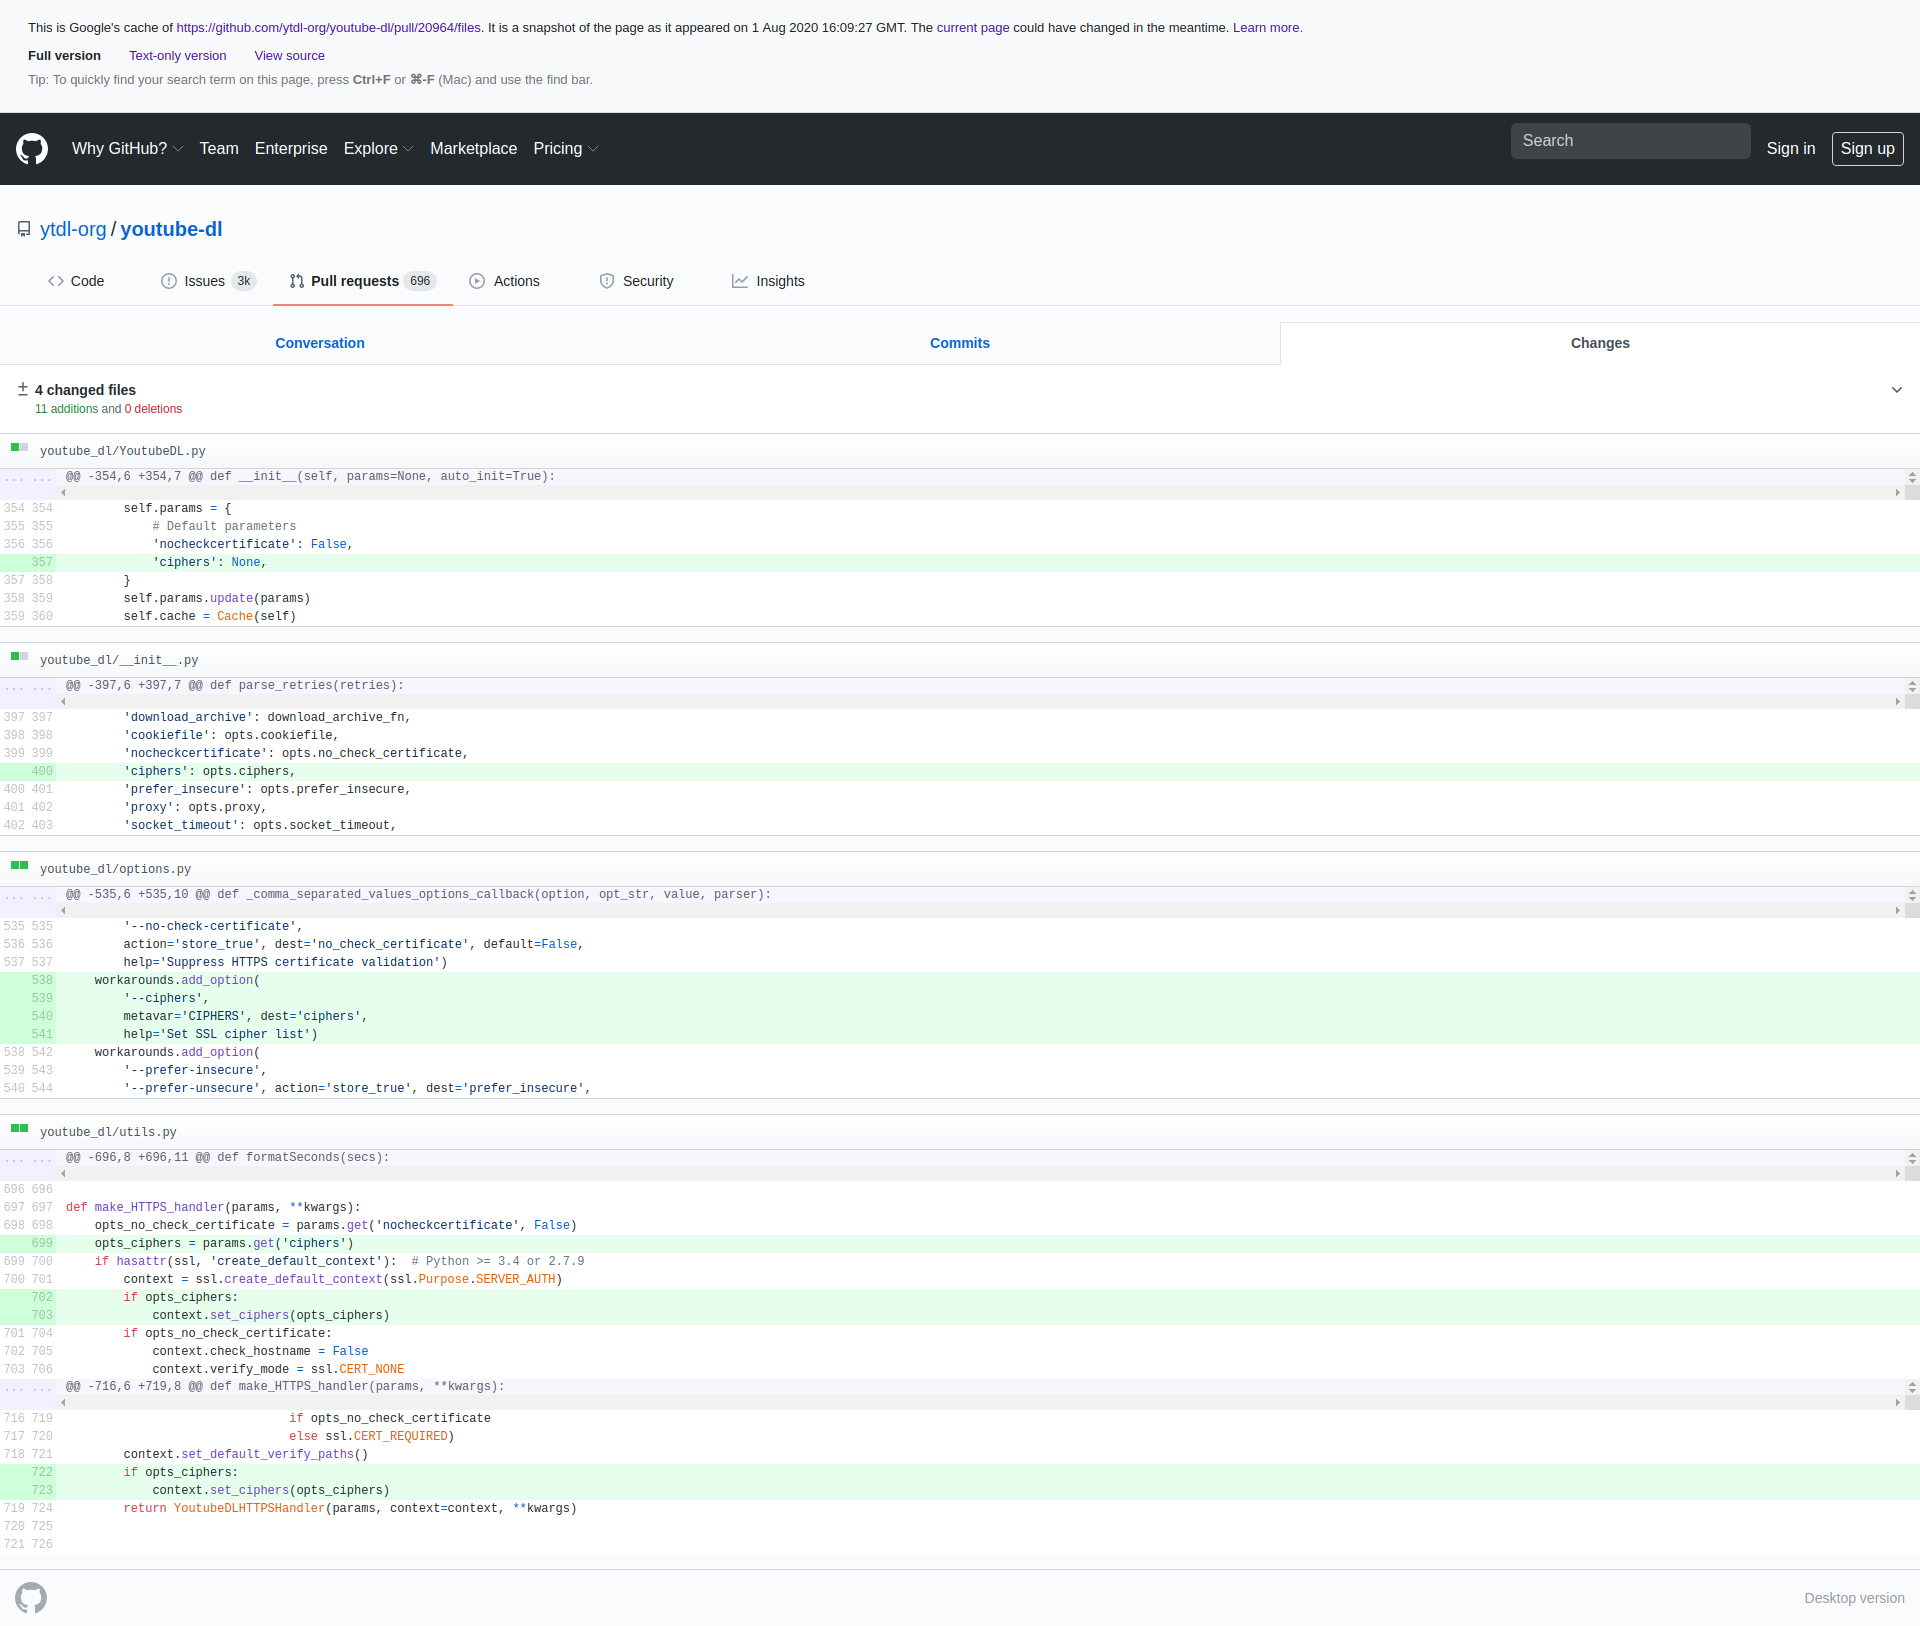Click the youtube_dl/options.py file name

(115, 869)
